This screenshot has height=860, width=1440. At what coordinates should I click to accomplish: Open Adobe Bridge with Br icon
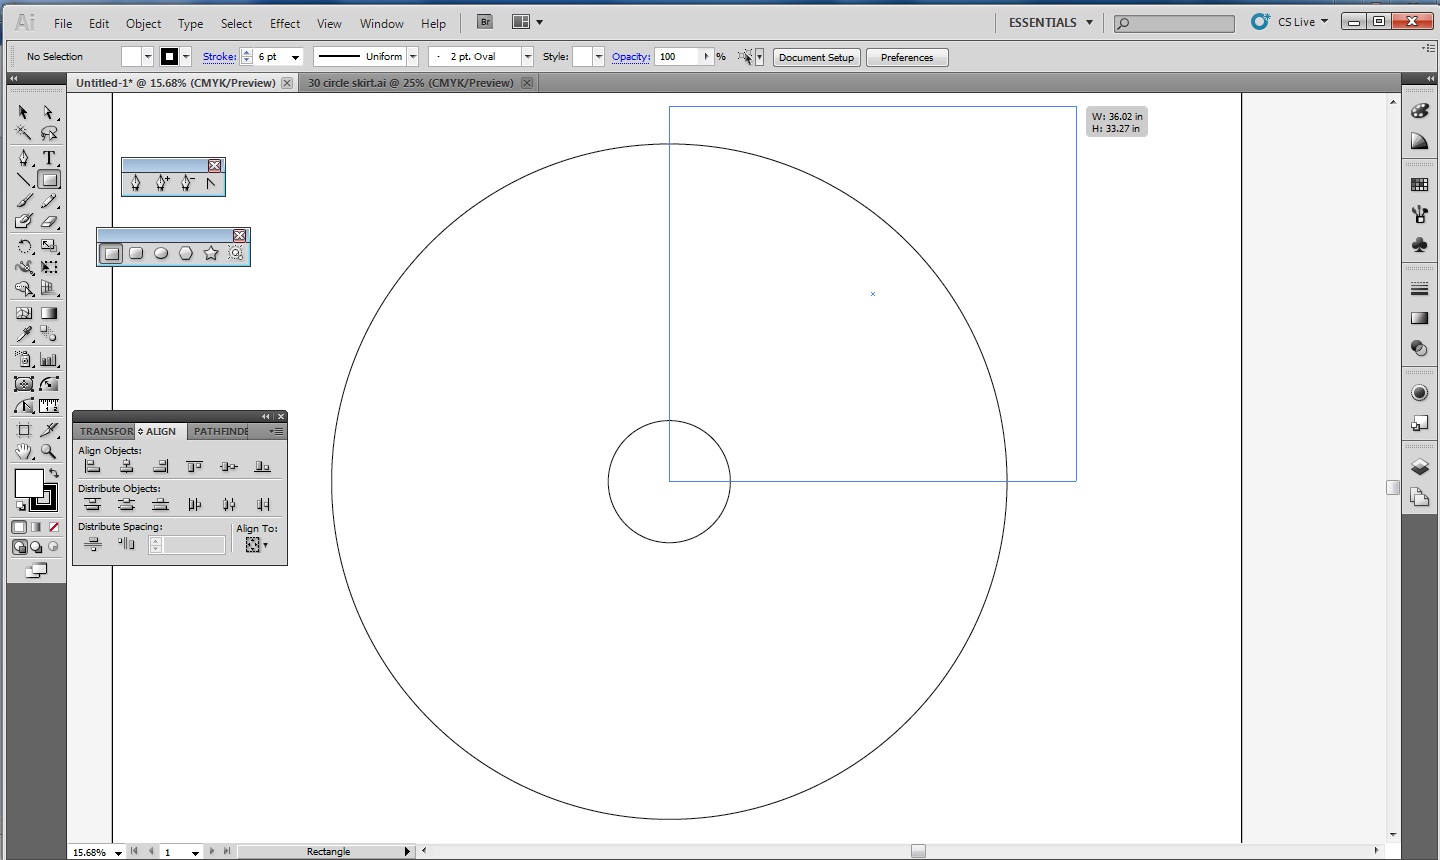[485, 22]
